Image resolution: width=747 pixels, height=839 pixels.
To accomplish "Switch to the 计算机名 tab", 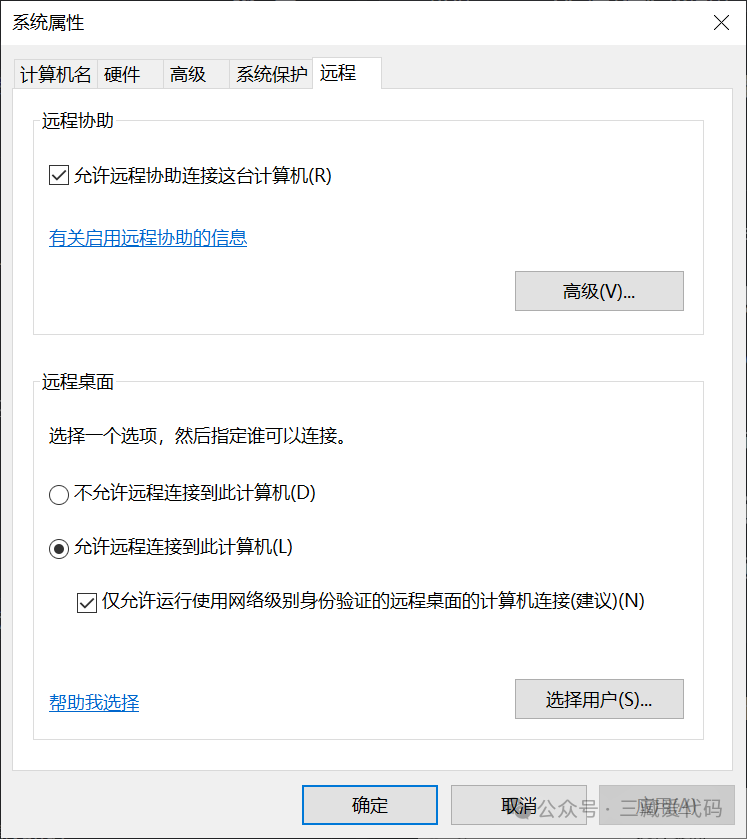I will (55, 74).
